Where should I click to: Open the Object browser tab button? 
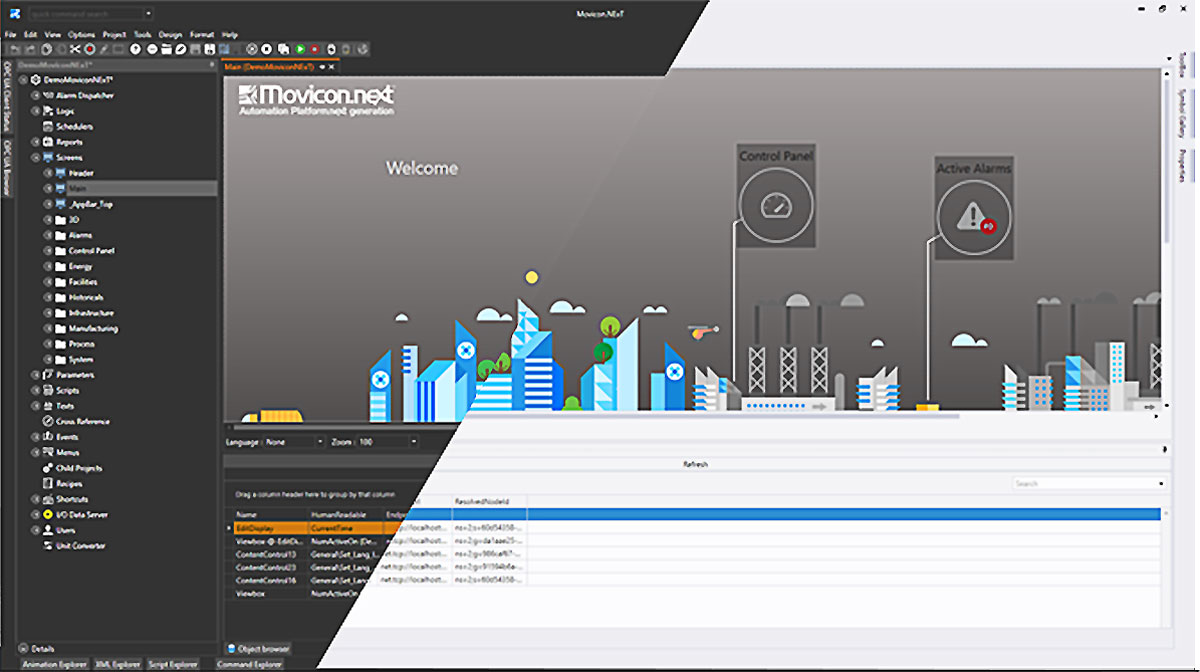click(x=258, y=649)
